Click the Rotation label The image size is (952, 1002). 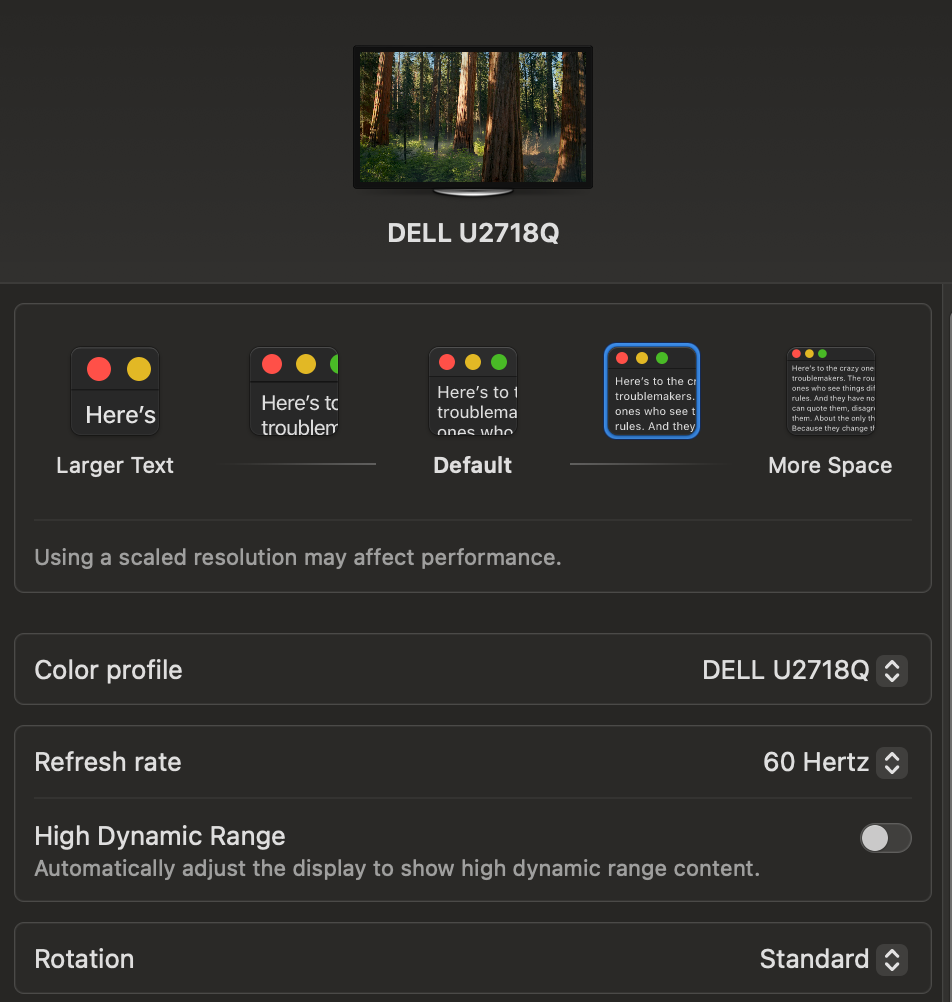tap(84, 959)
